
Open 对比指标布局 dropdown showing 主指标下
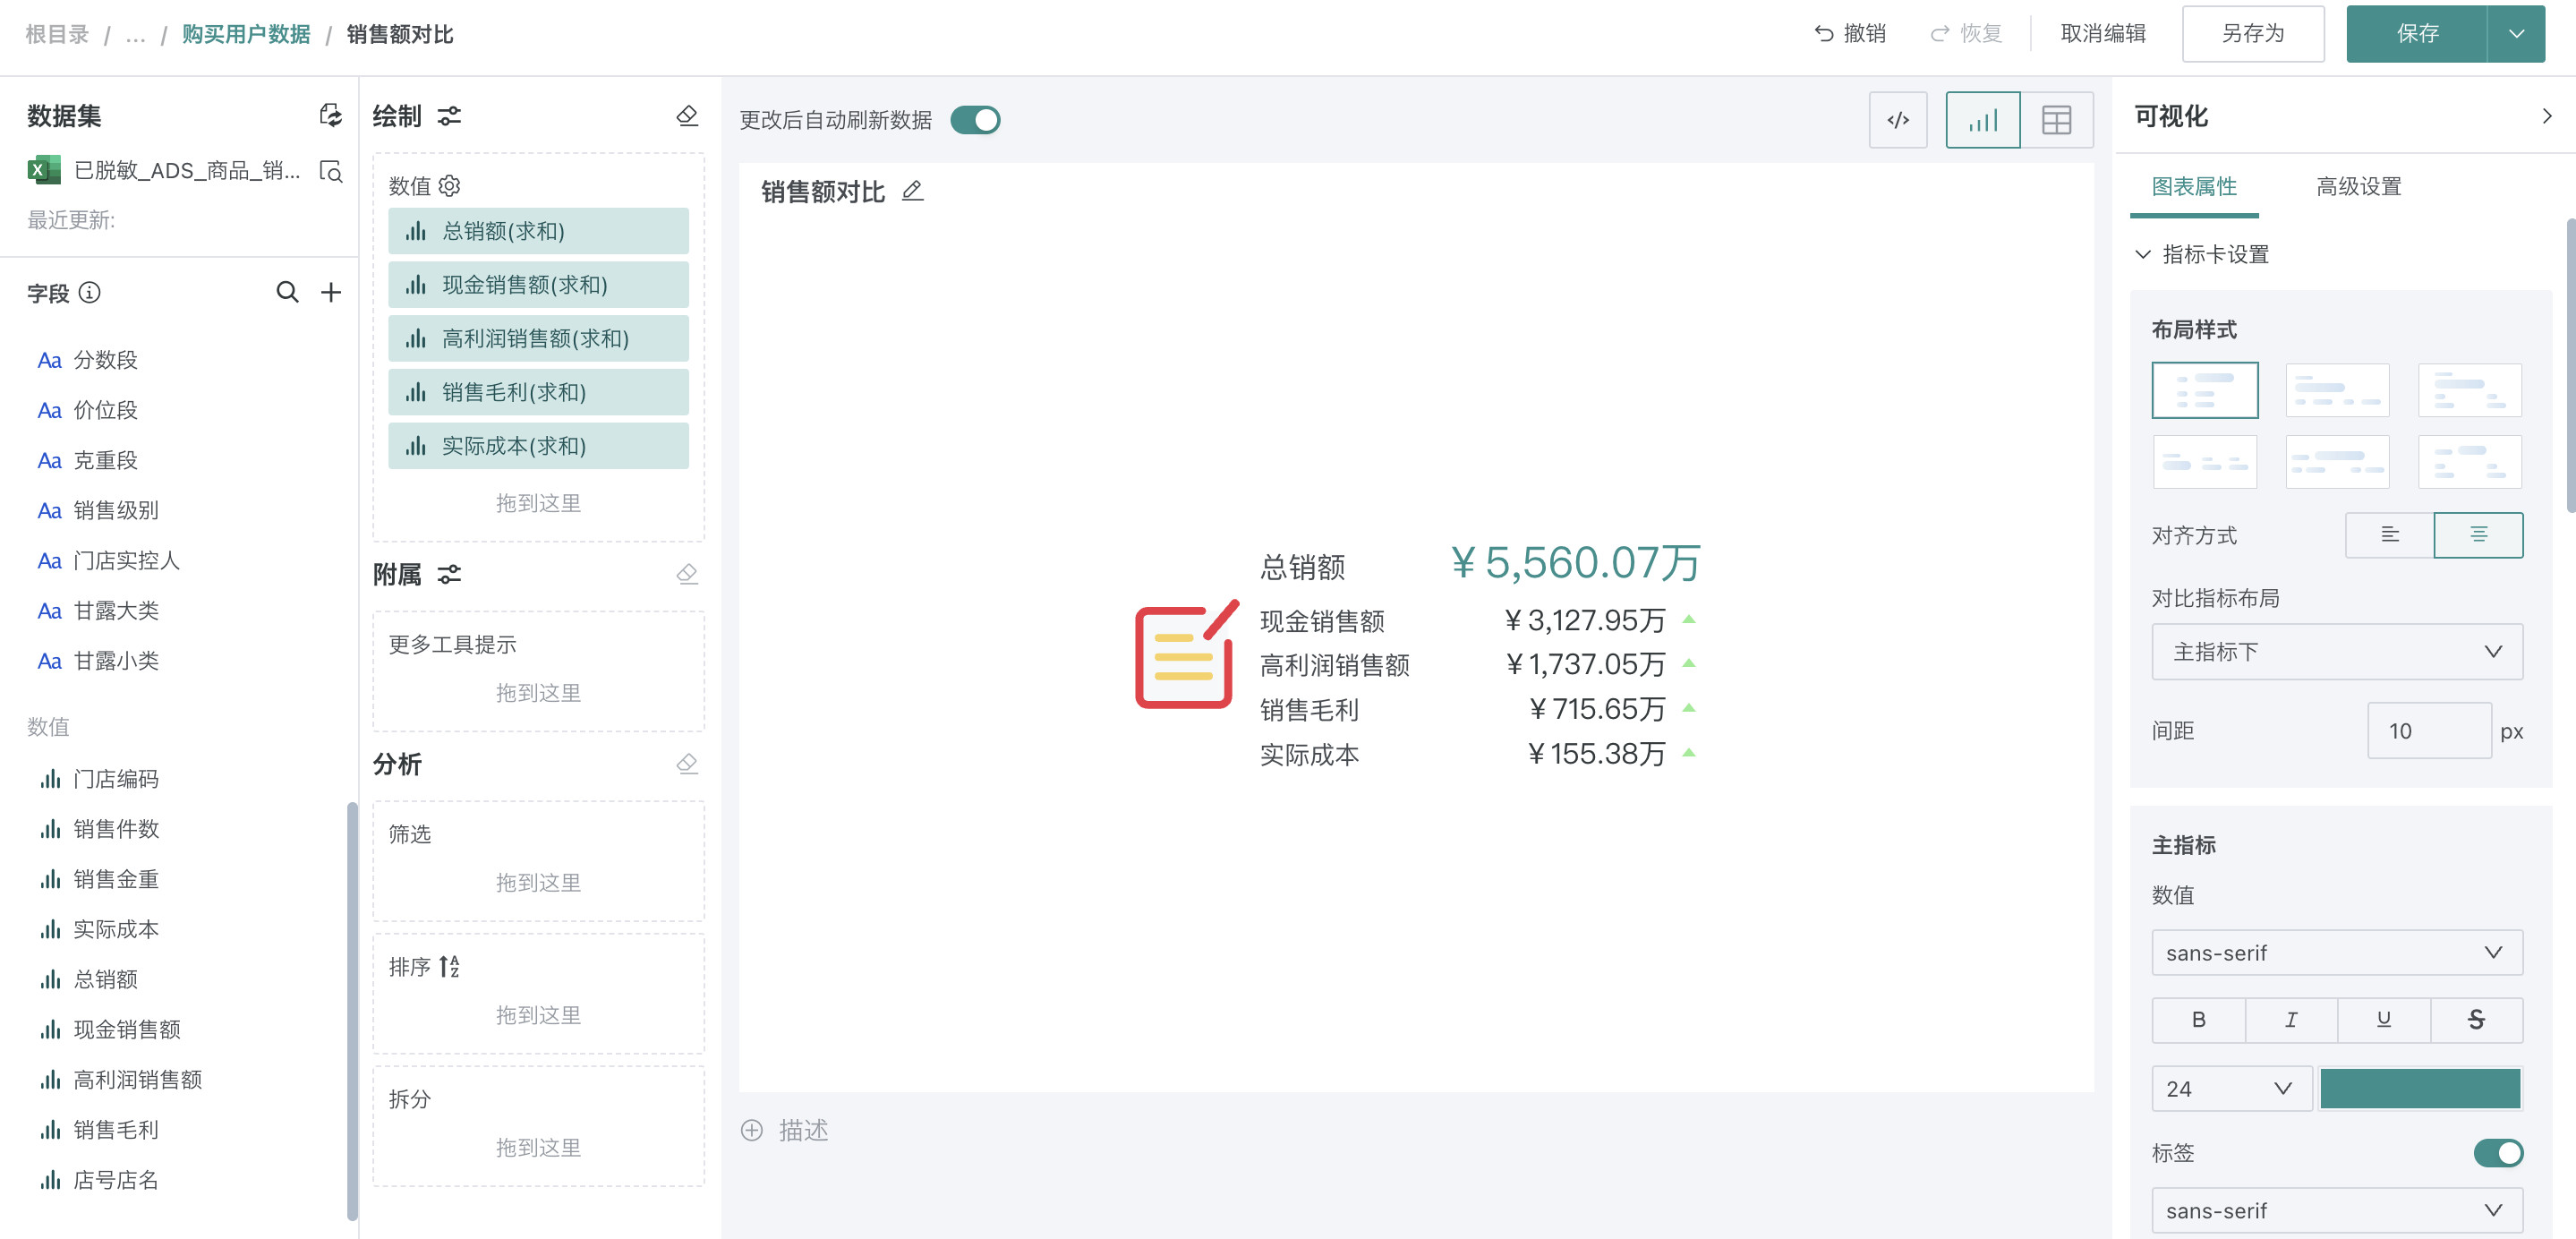click(x=2336, y=652)
